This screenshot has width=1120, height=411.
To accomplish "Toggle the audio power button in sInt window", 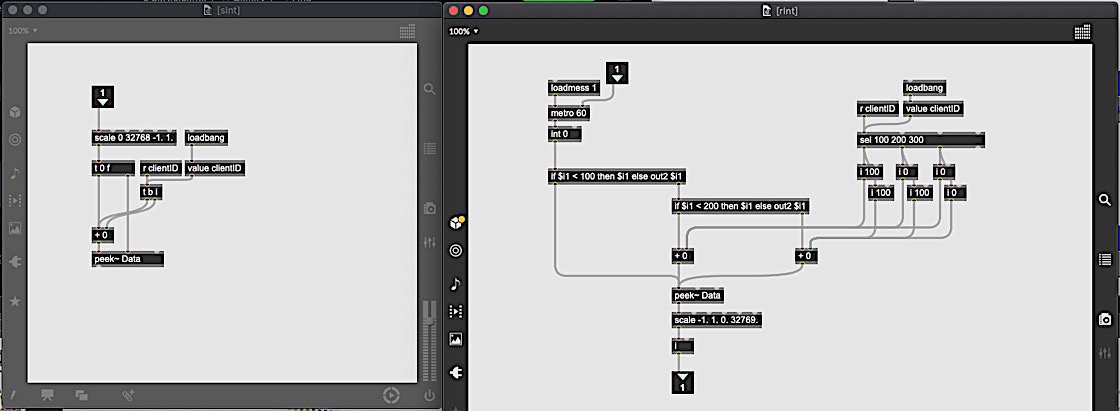I will point(429,395).
